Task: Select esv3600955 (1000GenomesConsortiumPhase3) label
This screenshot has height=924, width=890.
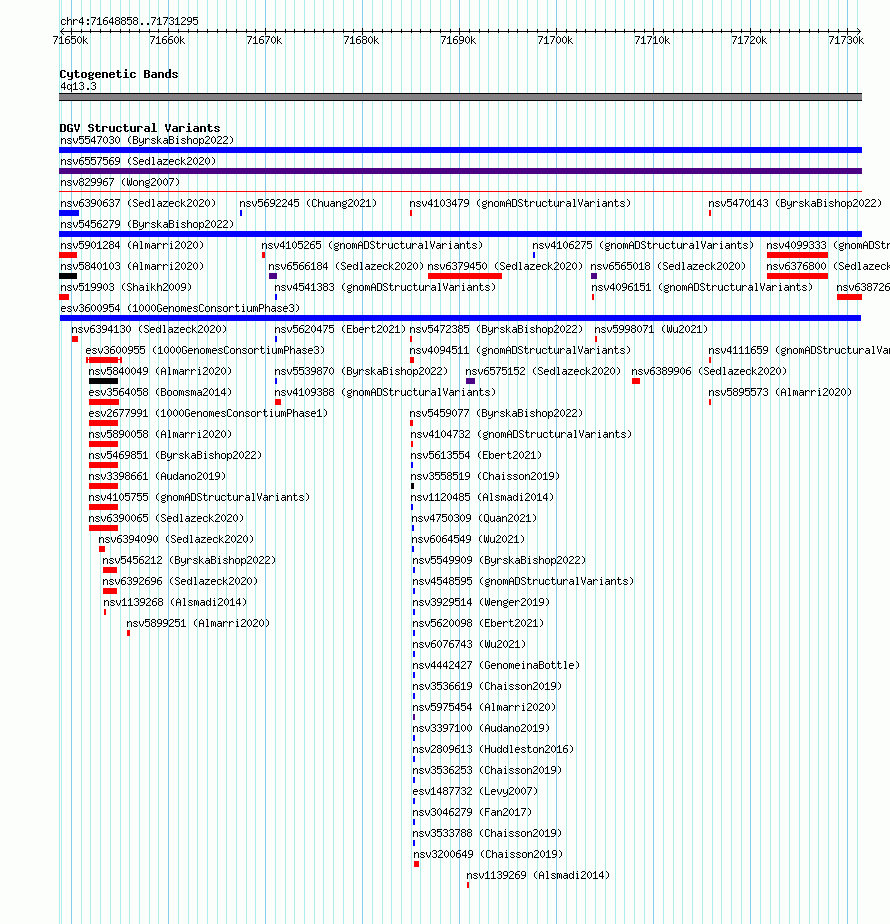Action: tap(205, 351)
